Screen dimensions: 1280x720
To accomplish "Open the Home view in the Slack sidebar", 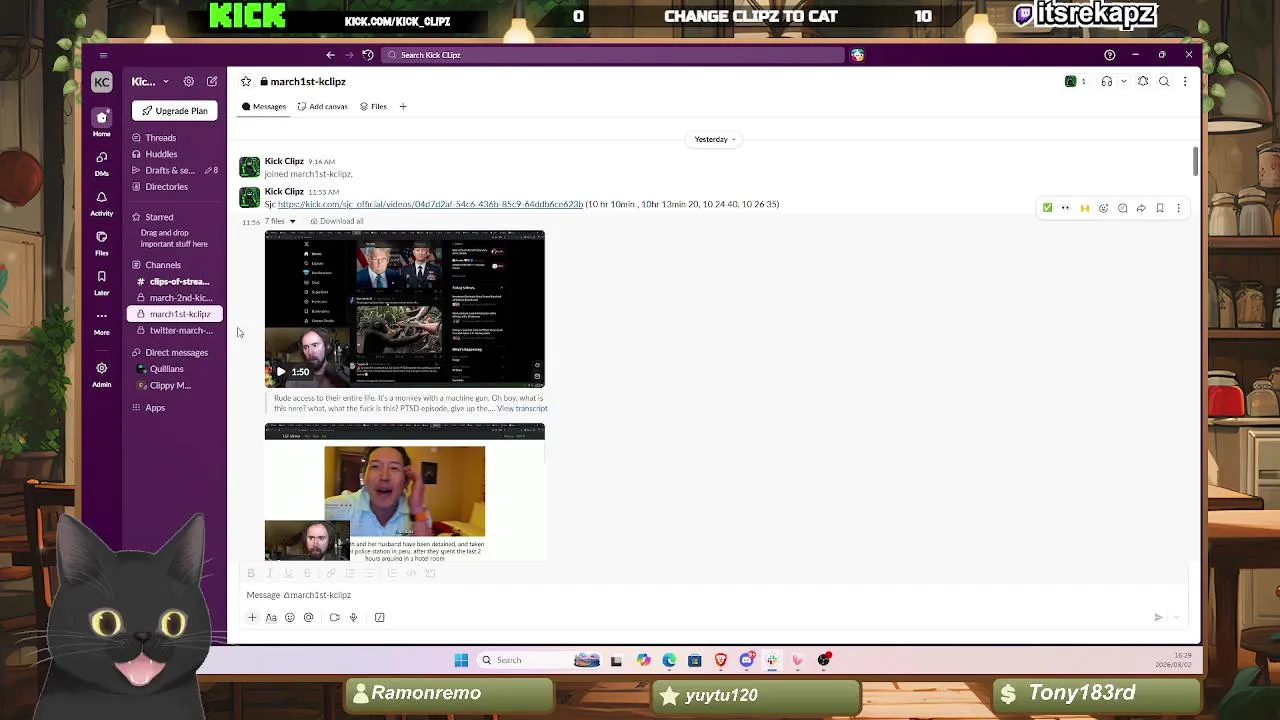I will tap(101, 122).
